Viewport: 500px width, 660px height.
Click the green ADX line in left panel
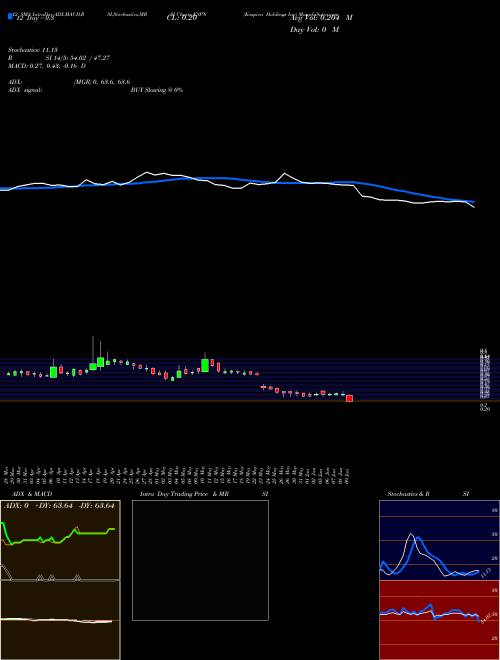click(x=59, y=535)
